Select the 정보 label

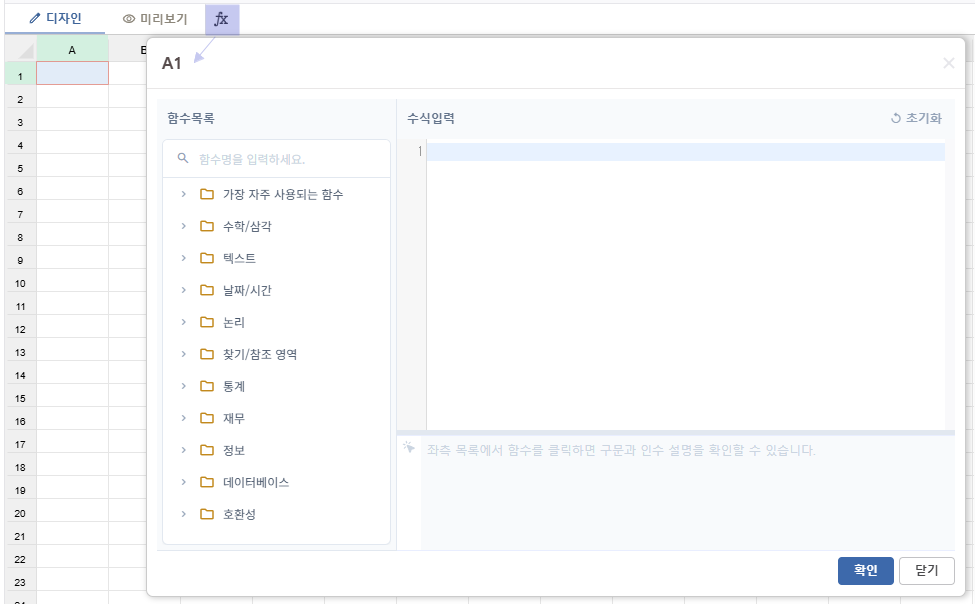234,450
